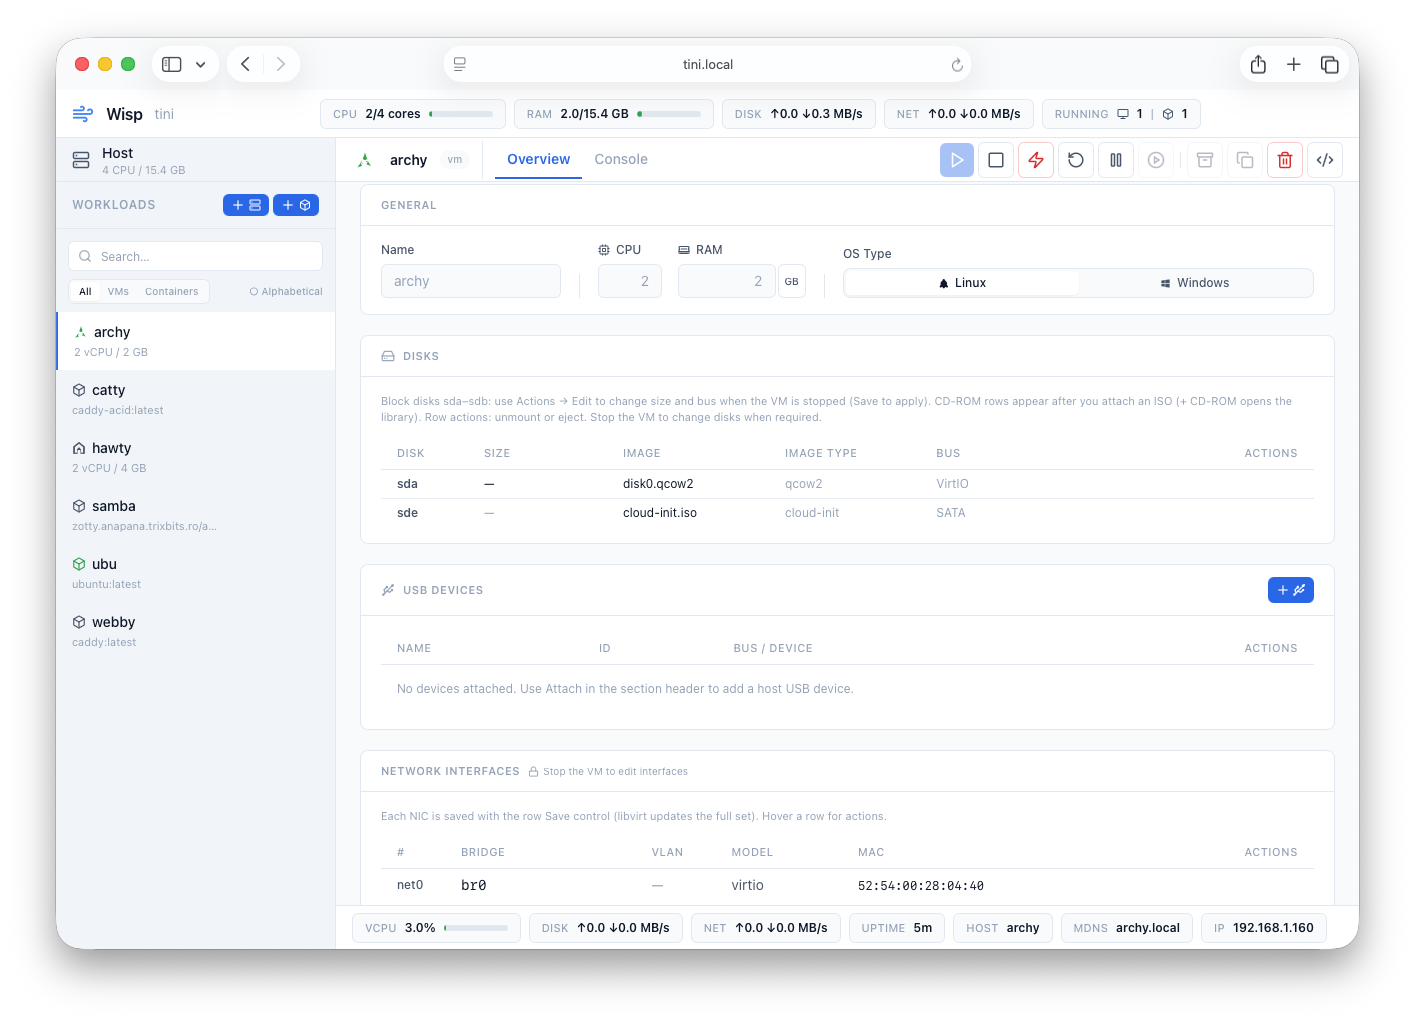Open sidebar dropdown chevron in Safari
1415x1023 pixels.
pos(201,64)
